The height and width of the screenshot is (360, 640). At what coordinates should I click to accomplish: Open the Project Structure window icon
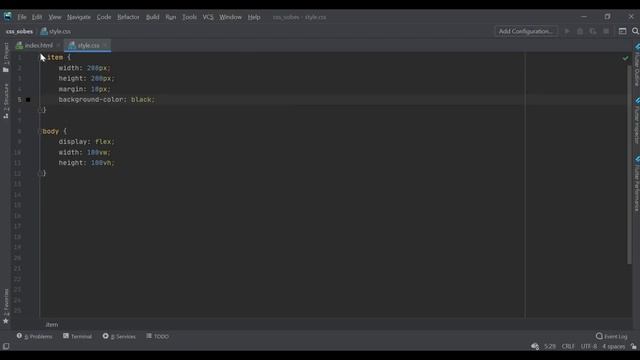pyautogui.click(x=622, y=31)
